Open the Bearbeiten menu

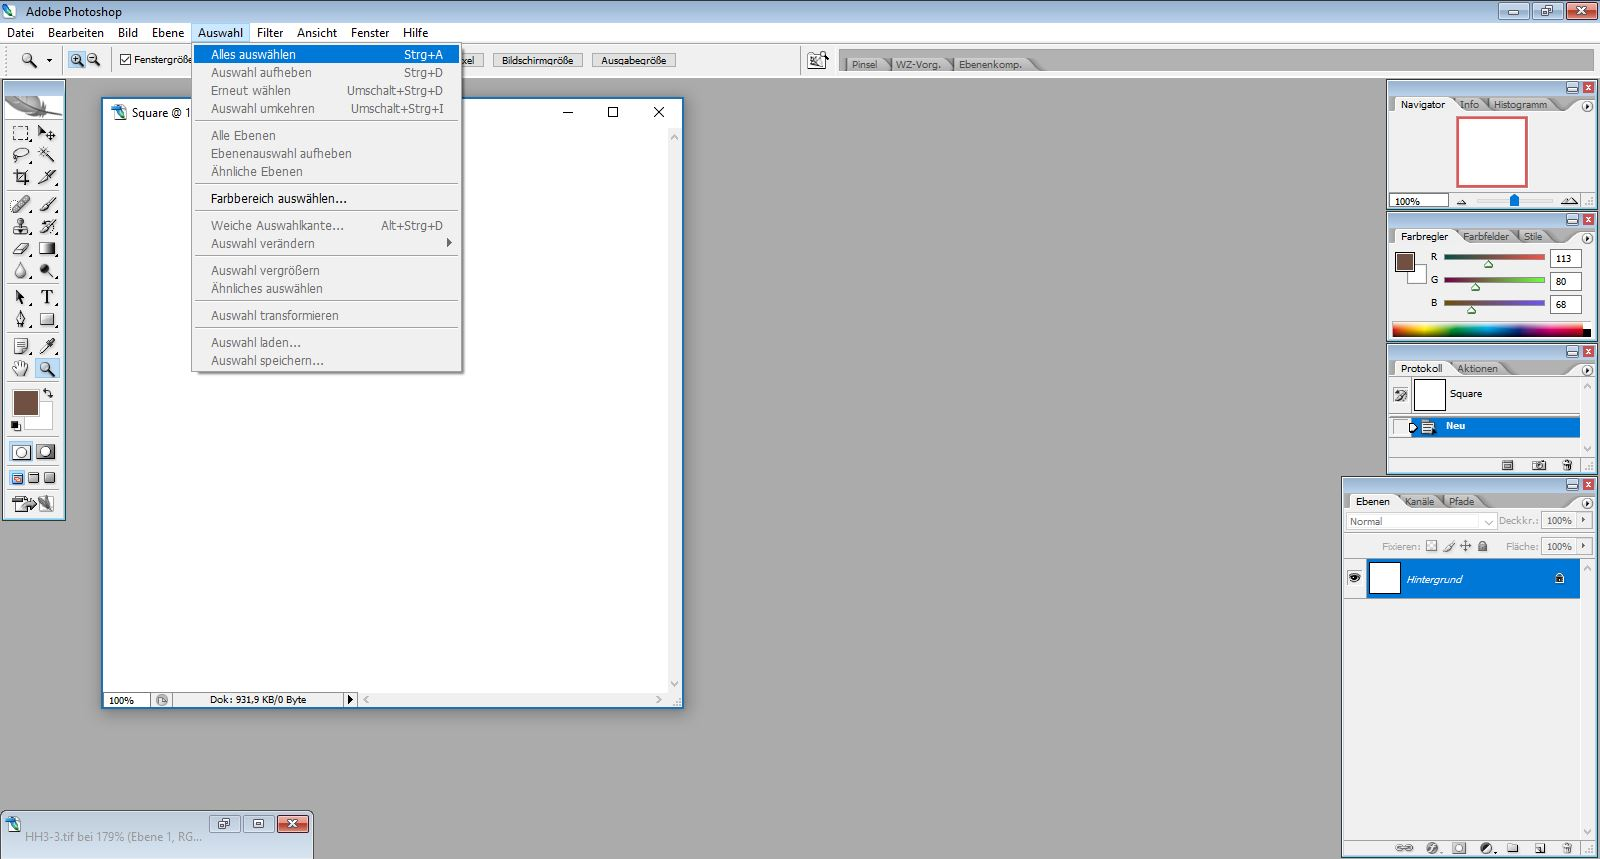point(76,33)
